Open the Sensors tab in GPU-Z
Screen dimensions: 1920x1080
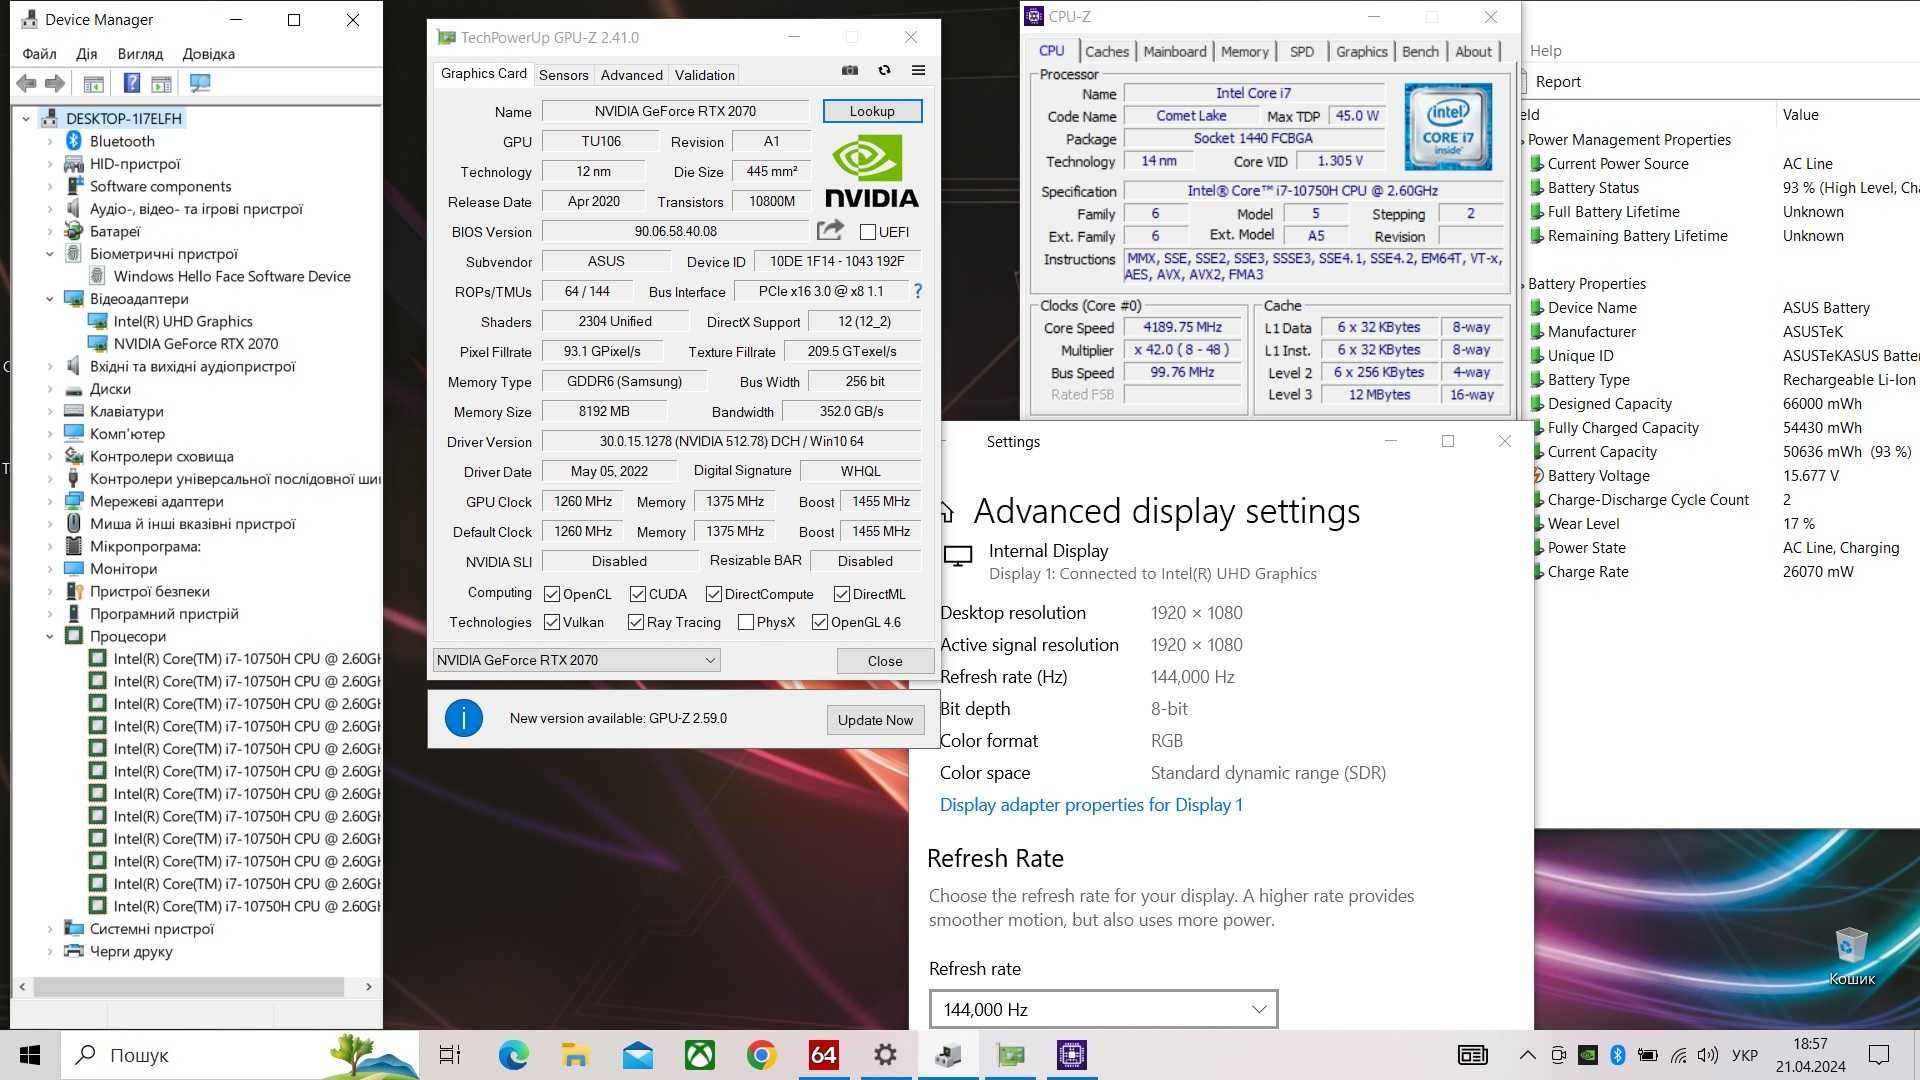tap(562, 75)
